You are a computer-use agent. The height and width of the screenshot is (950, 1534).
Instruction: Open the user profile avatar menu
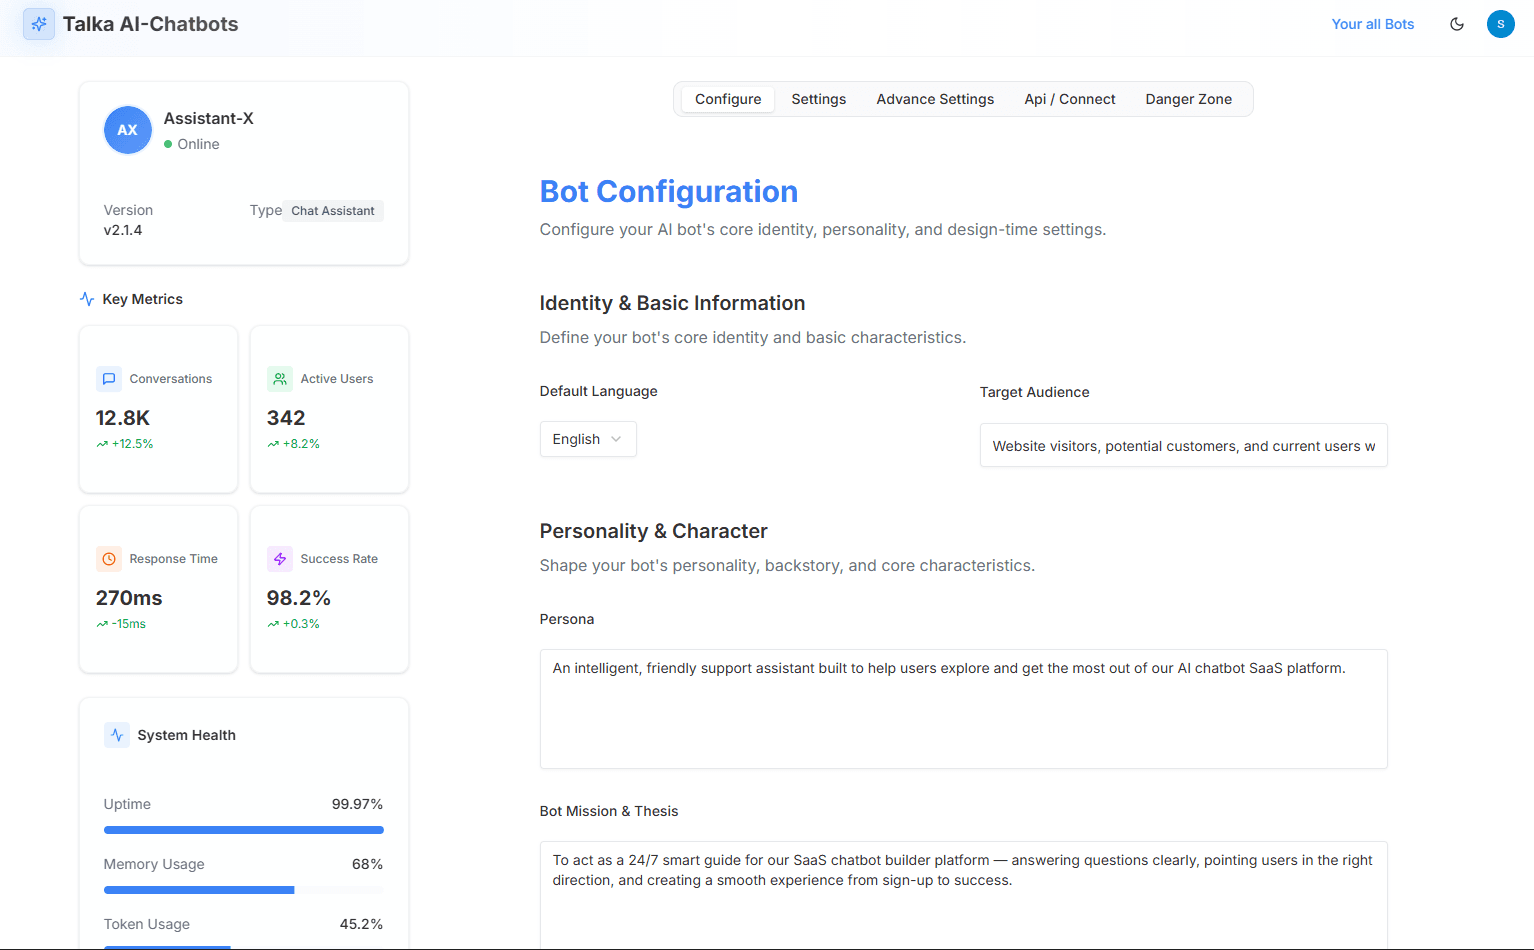pos(1501,23)
